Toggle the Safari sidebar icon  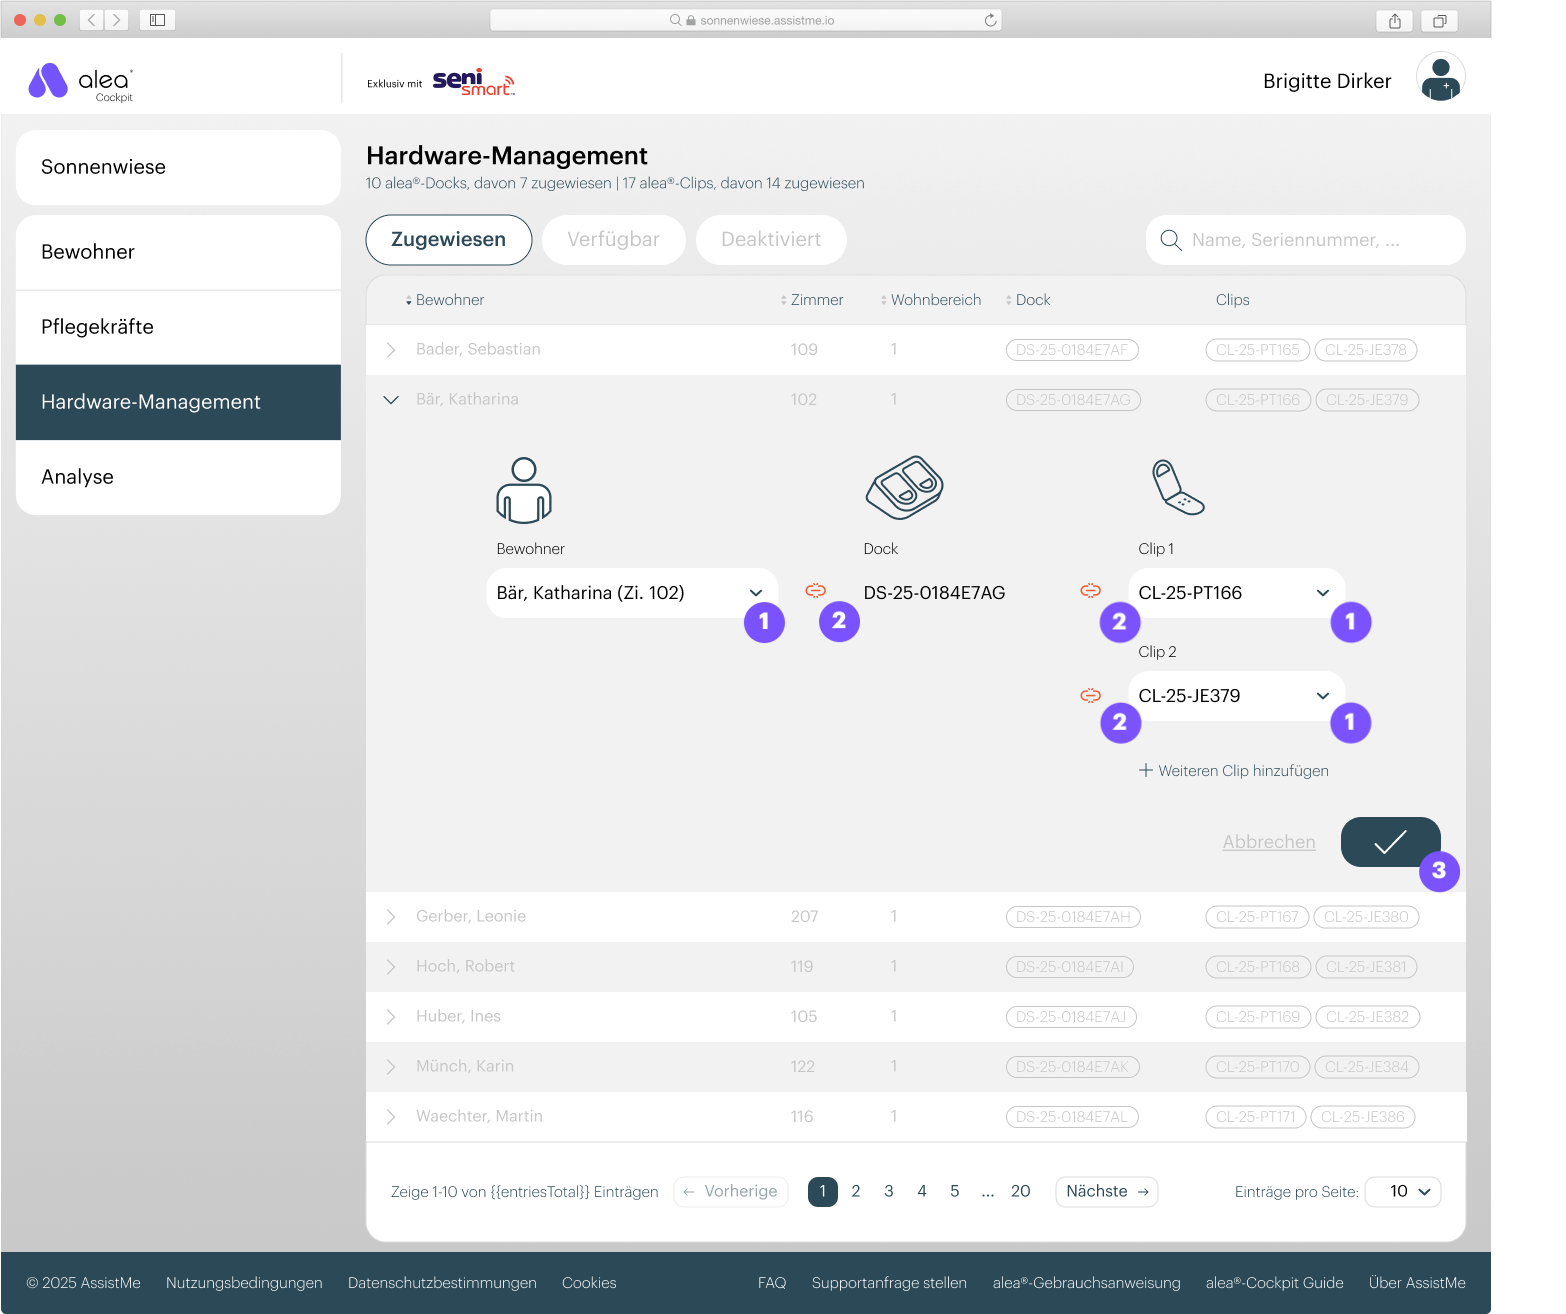[x=157, y=20]
